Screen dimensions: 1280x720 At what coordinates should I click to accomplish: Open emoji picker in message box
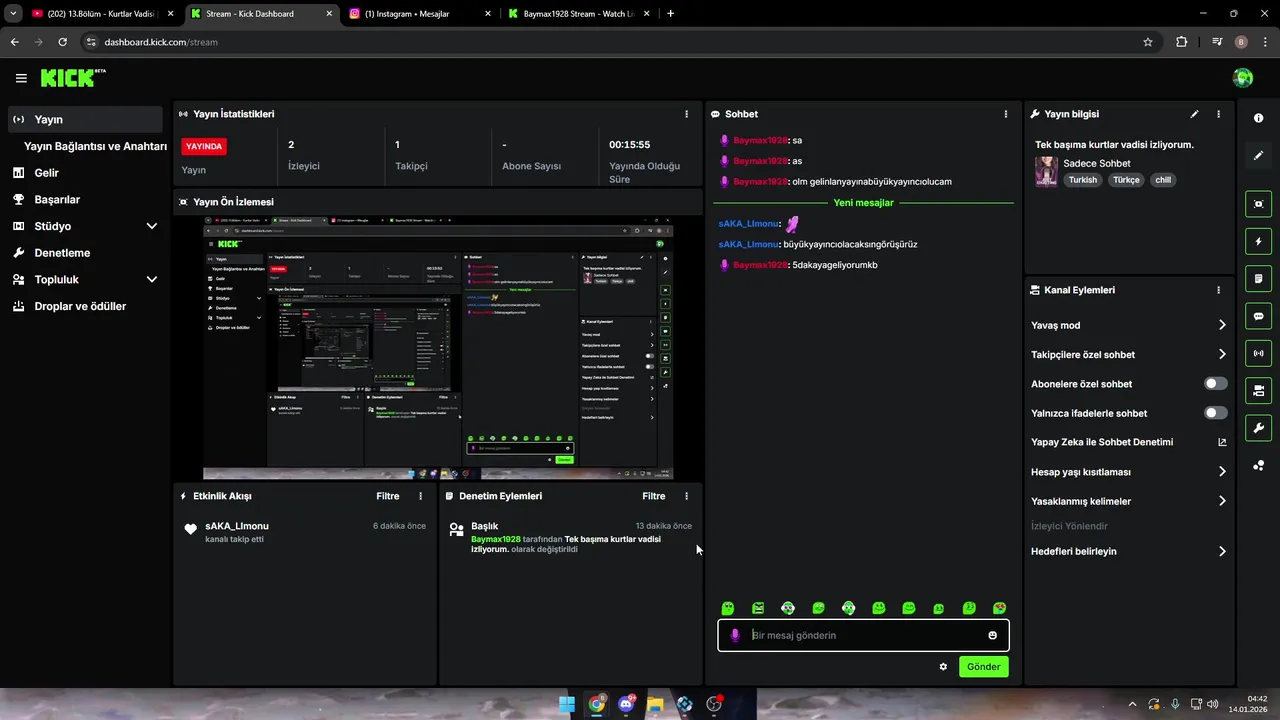click(x=992, y=635)
